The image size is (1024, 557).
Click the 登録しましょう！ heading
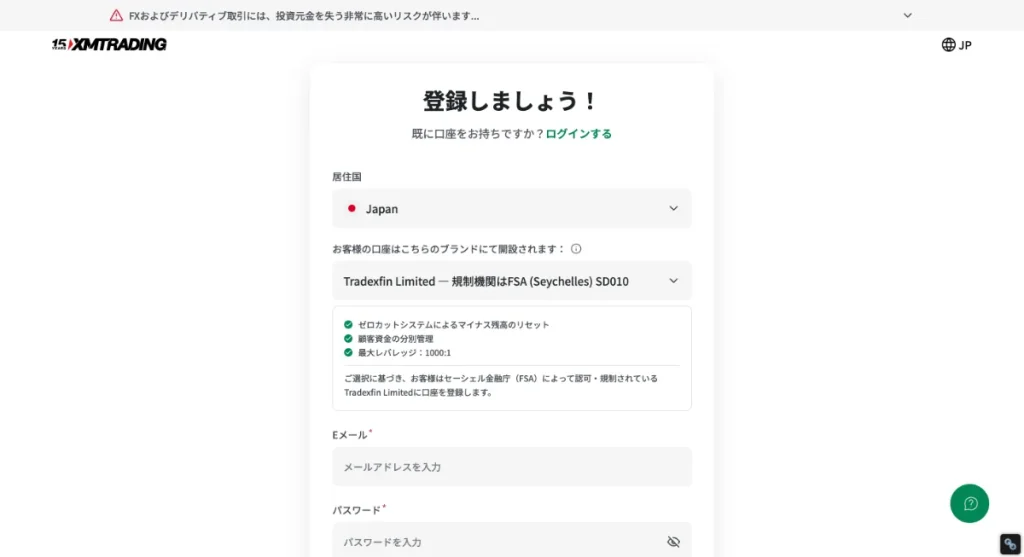pyautogui.click(x=511, y=101)
